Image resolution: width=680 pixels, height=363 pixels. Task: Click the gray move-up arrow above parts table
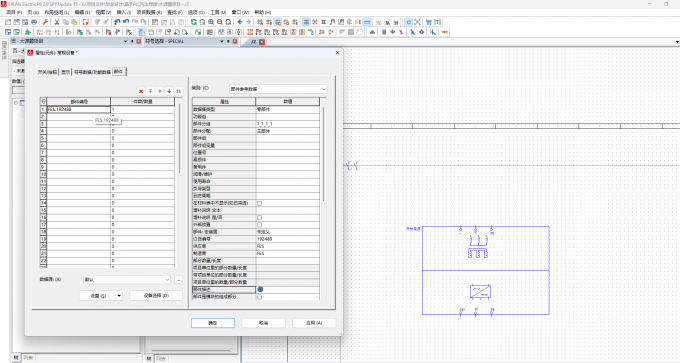click(x=160, y=91)
